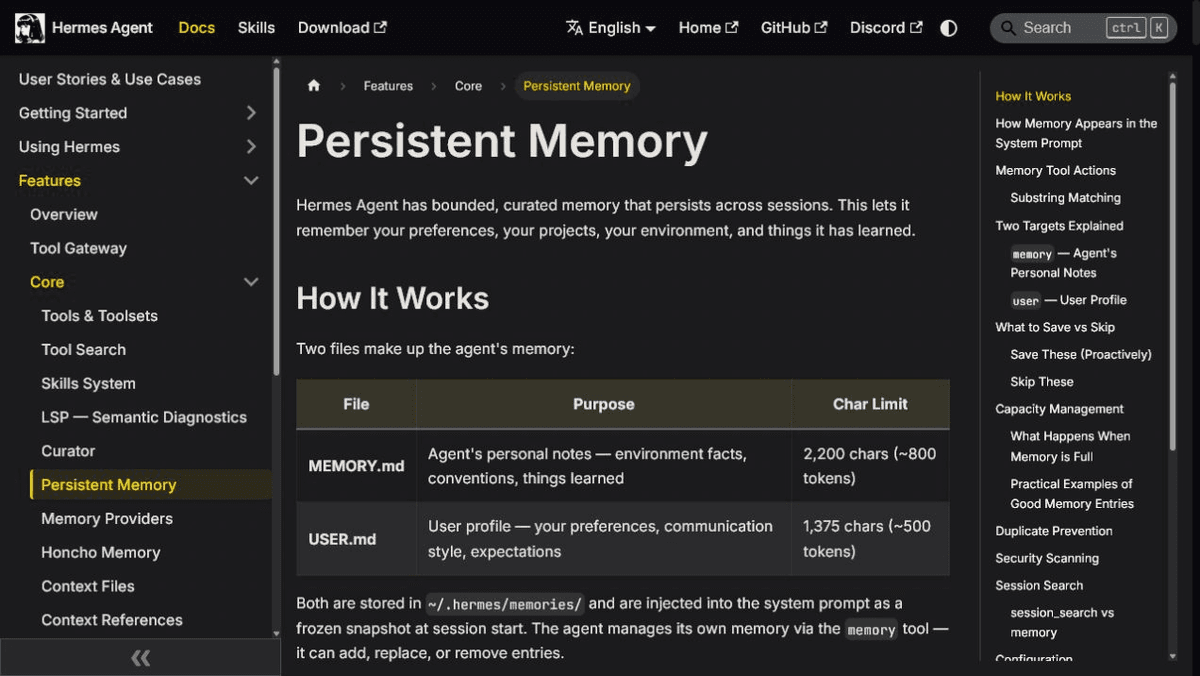Expand the Getting Started section chevron
This screenshot has width=1200, height=676.
[251, 113]
